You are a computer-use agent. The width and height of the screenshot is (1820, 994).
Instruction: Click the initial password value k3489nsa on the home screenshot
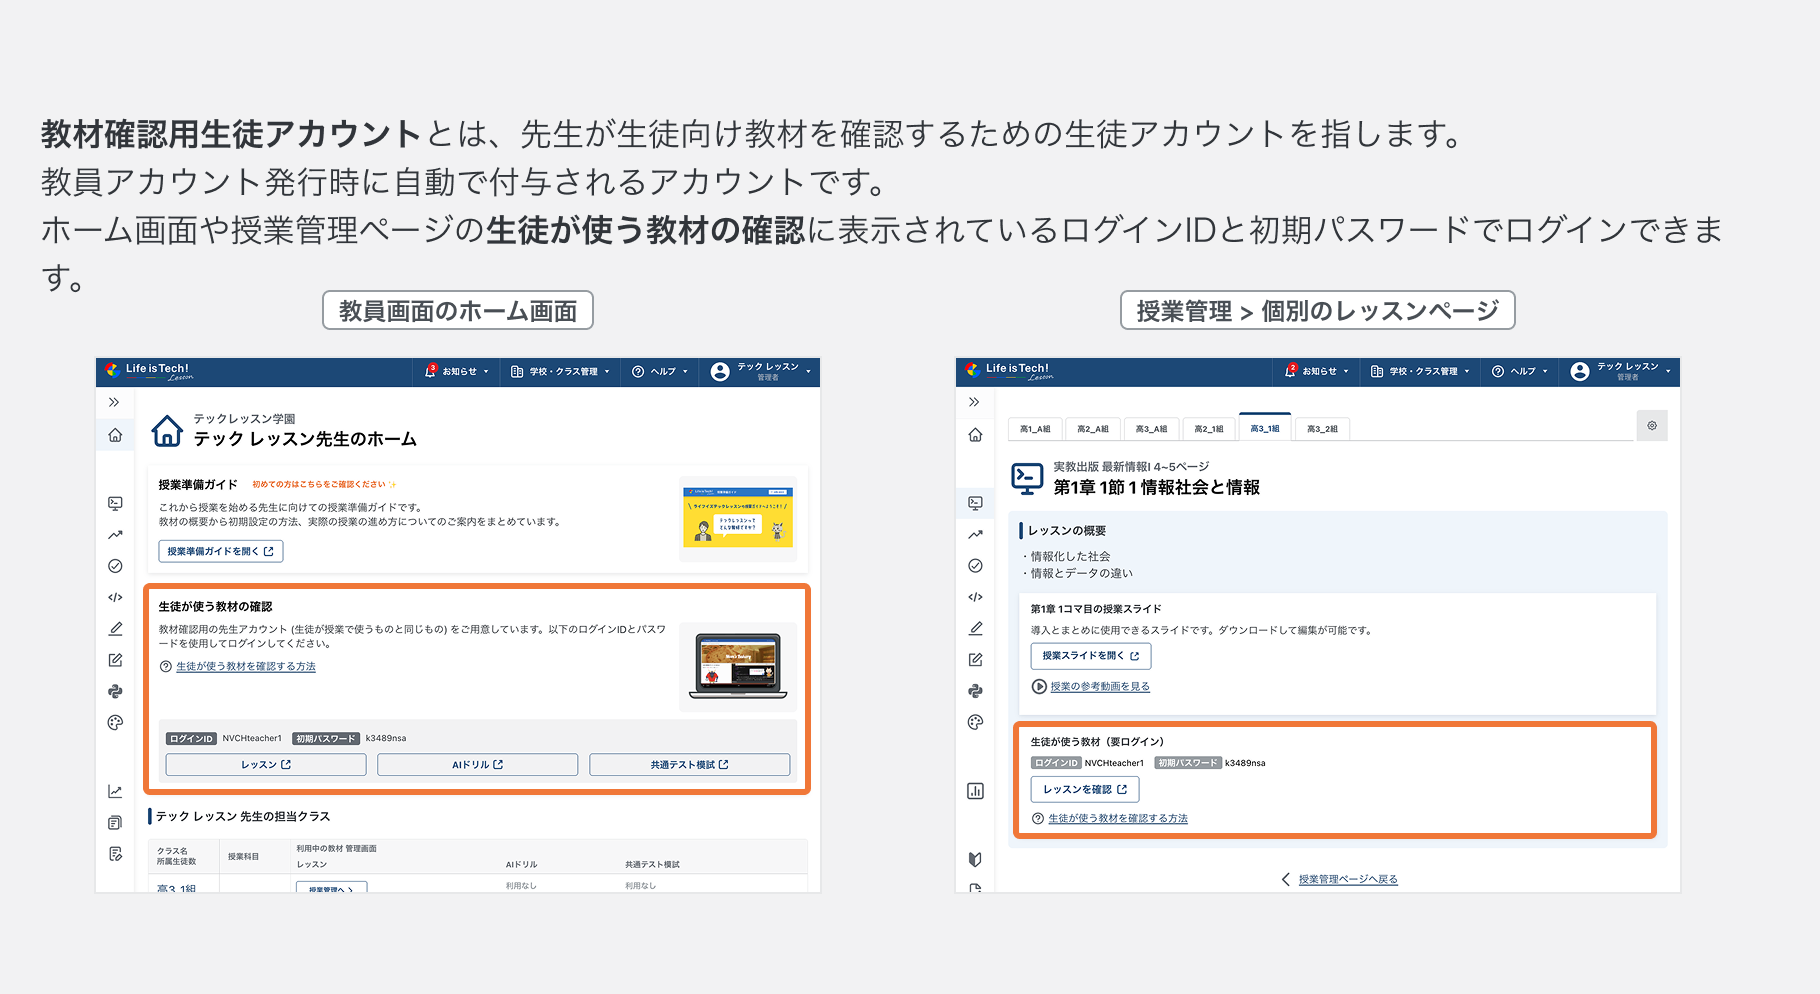pos(385,738)
